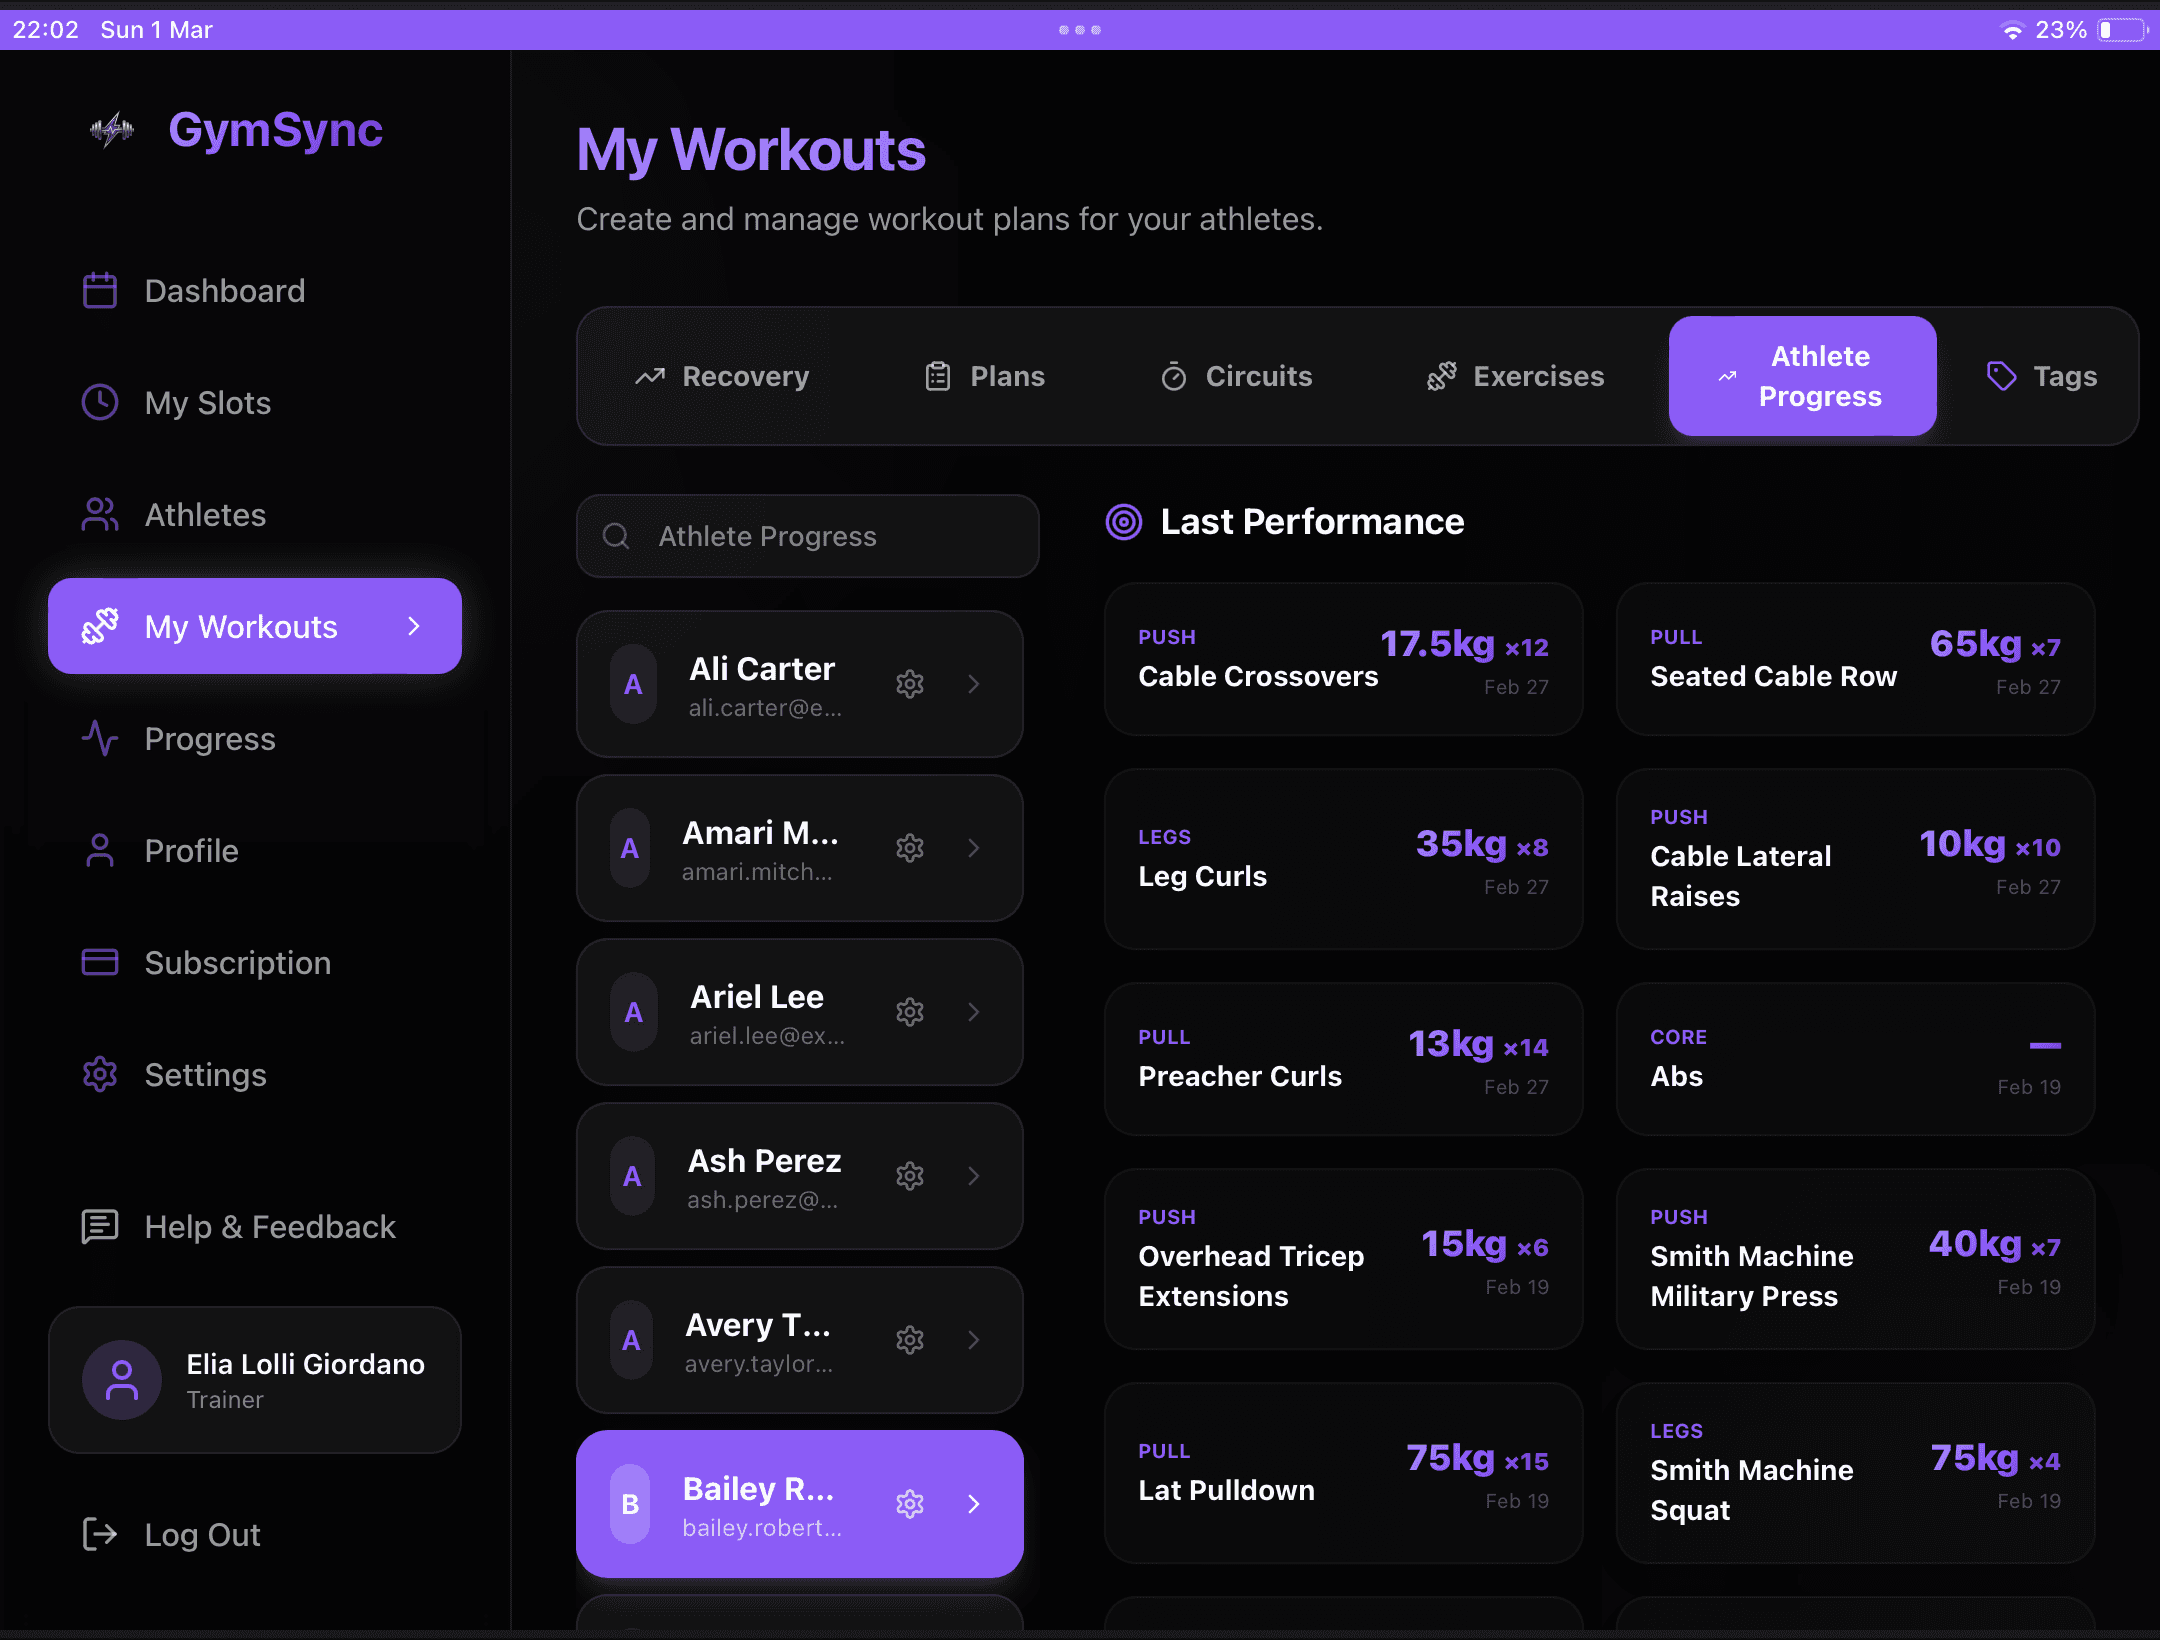Viewport: 2160px width, 1640px height.
Task: Open Bailey R. settings gear icon
Action: tap(909, 1504)
